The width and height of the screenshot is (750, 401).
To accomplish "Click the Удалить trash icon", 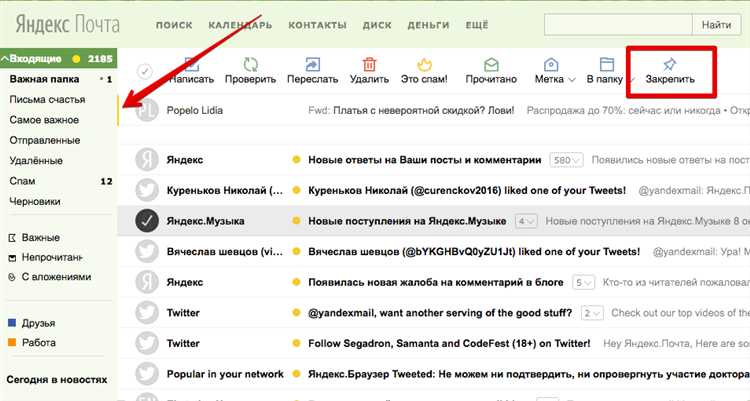I will tap(369, 64).
